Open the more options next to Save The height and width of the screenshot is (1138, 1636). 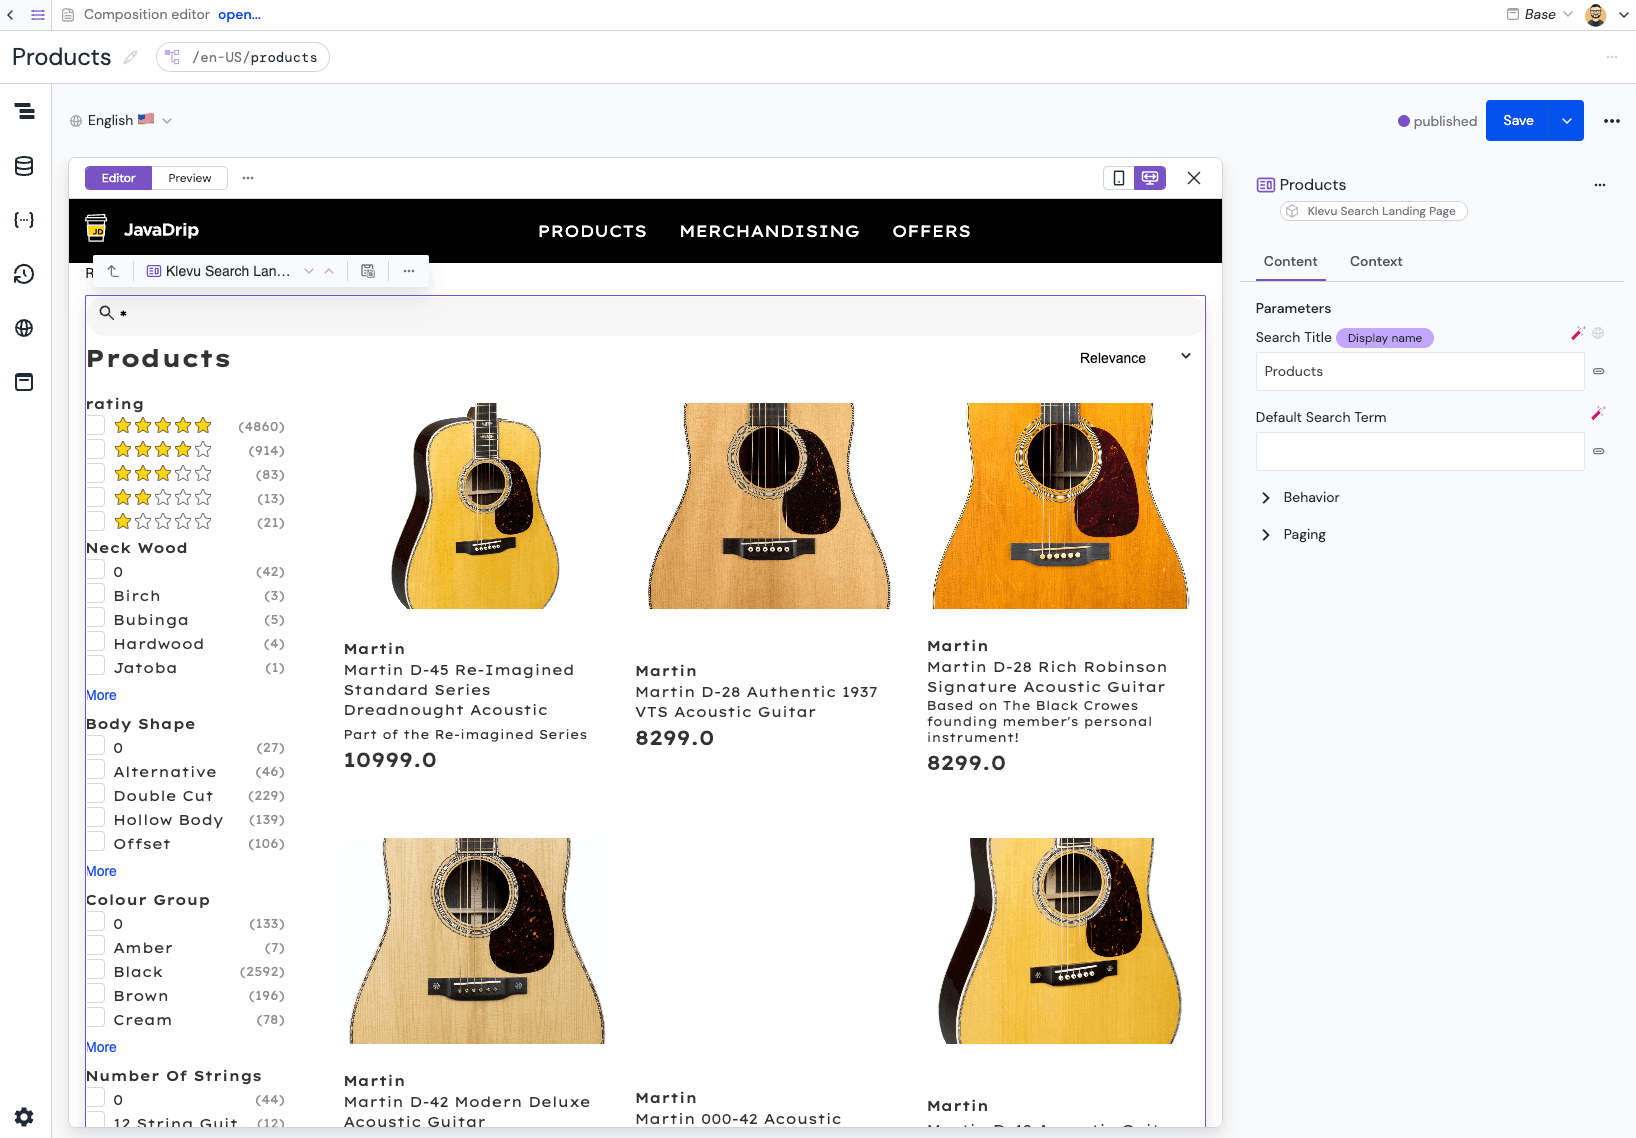click(1612, 121)
